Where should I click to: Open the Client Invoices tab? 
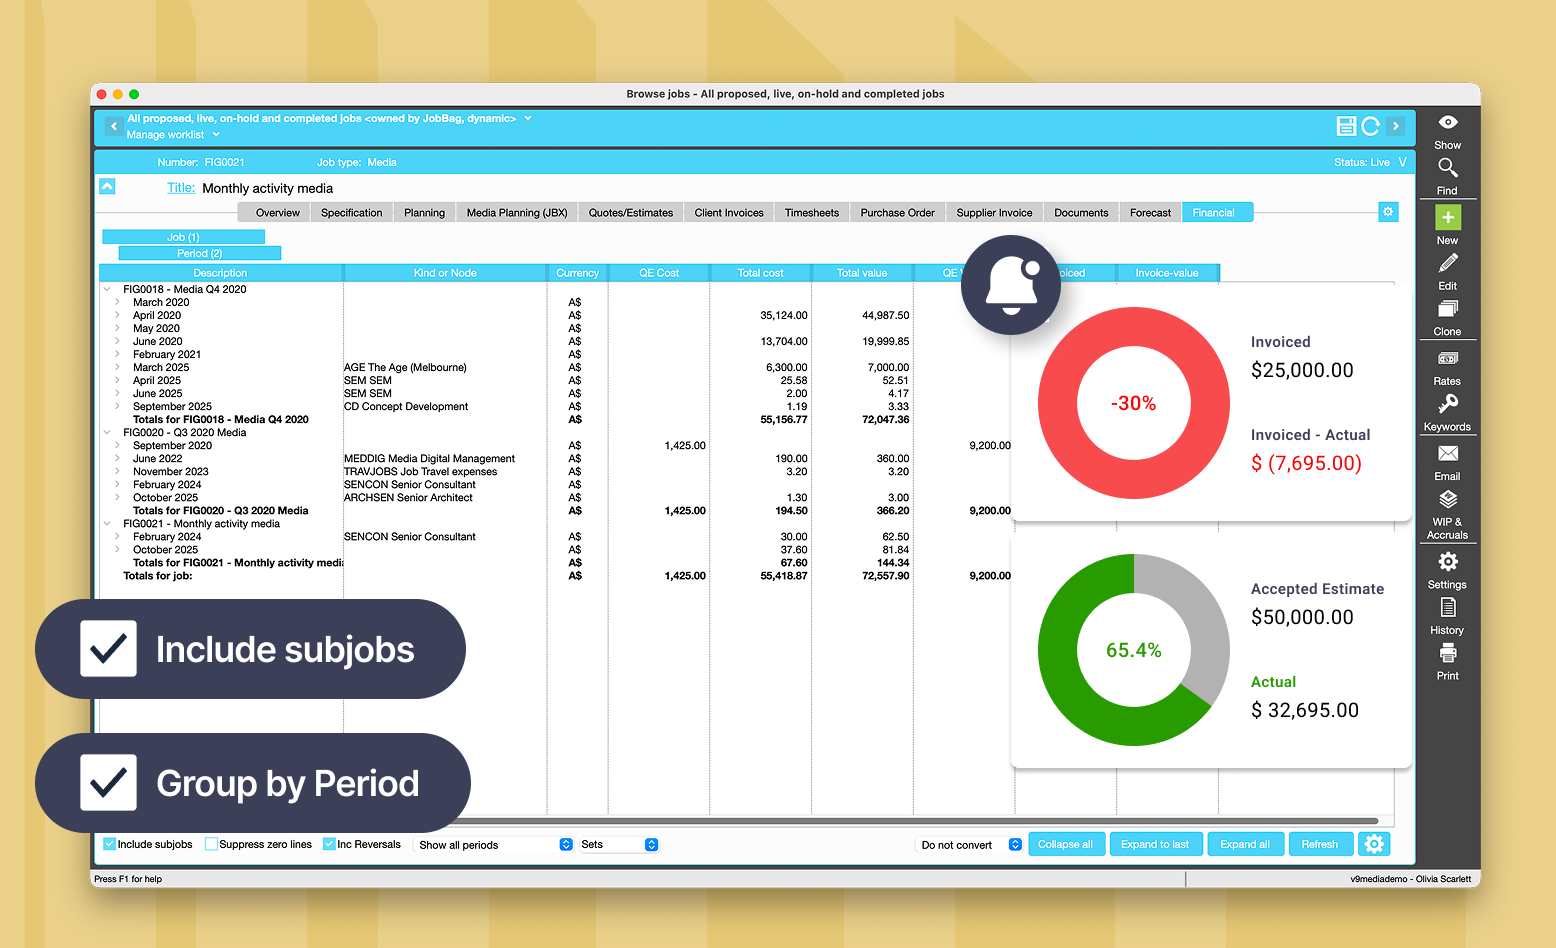(x=729, y=213)
